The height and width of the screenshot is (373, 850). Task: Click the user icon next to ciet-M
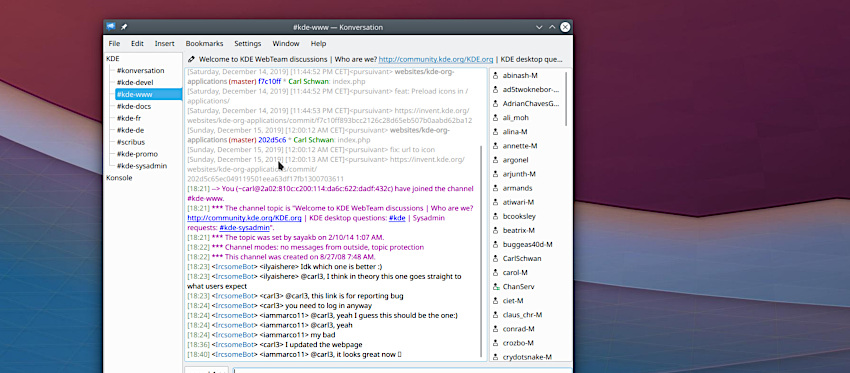pos(495,301)
